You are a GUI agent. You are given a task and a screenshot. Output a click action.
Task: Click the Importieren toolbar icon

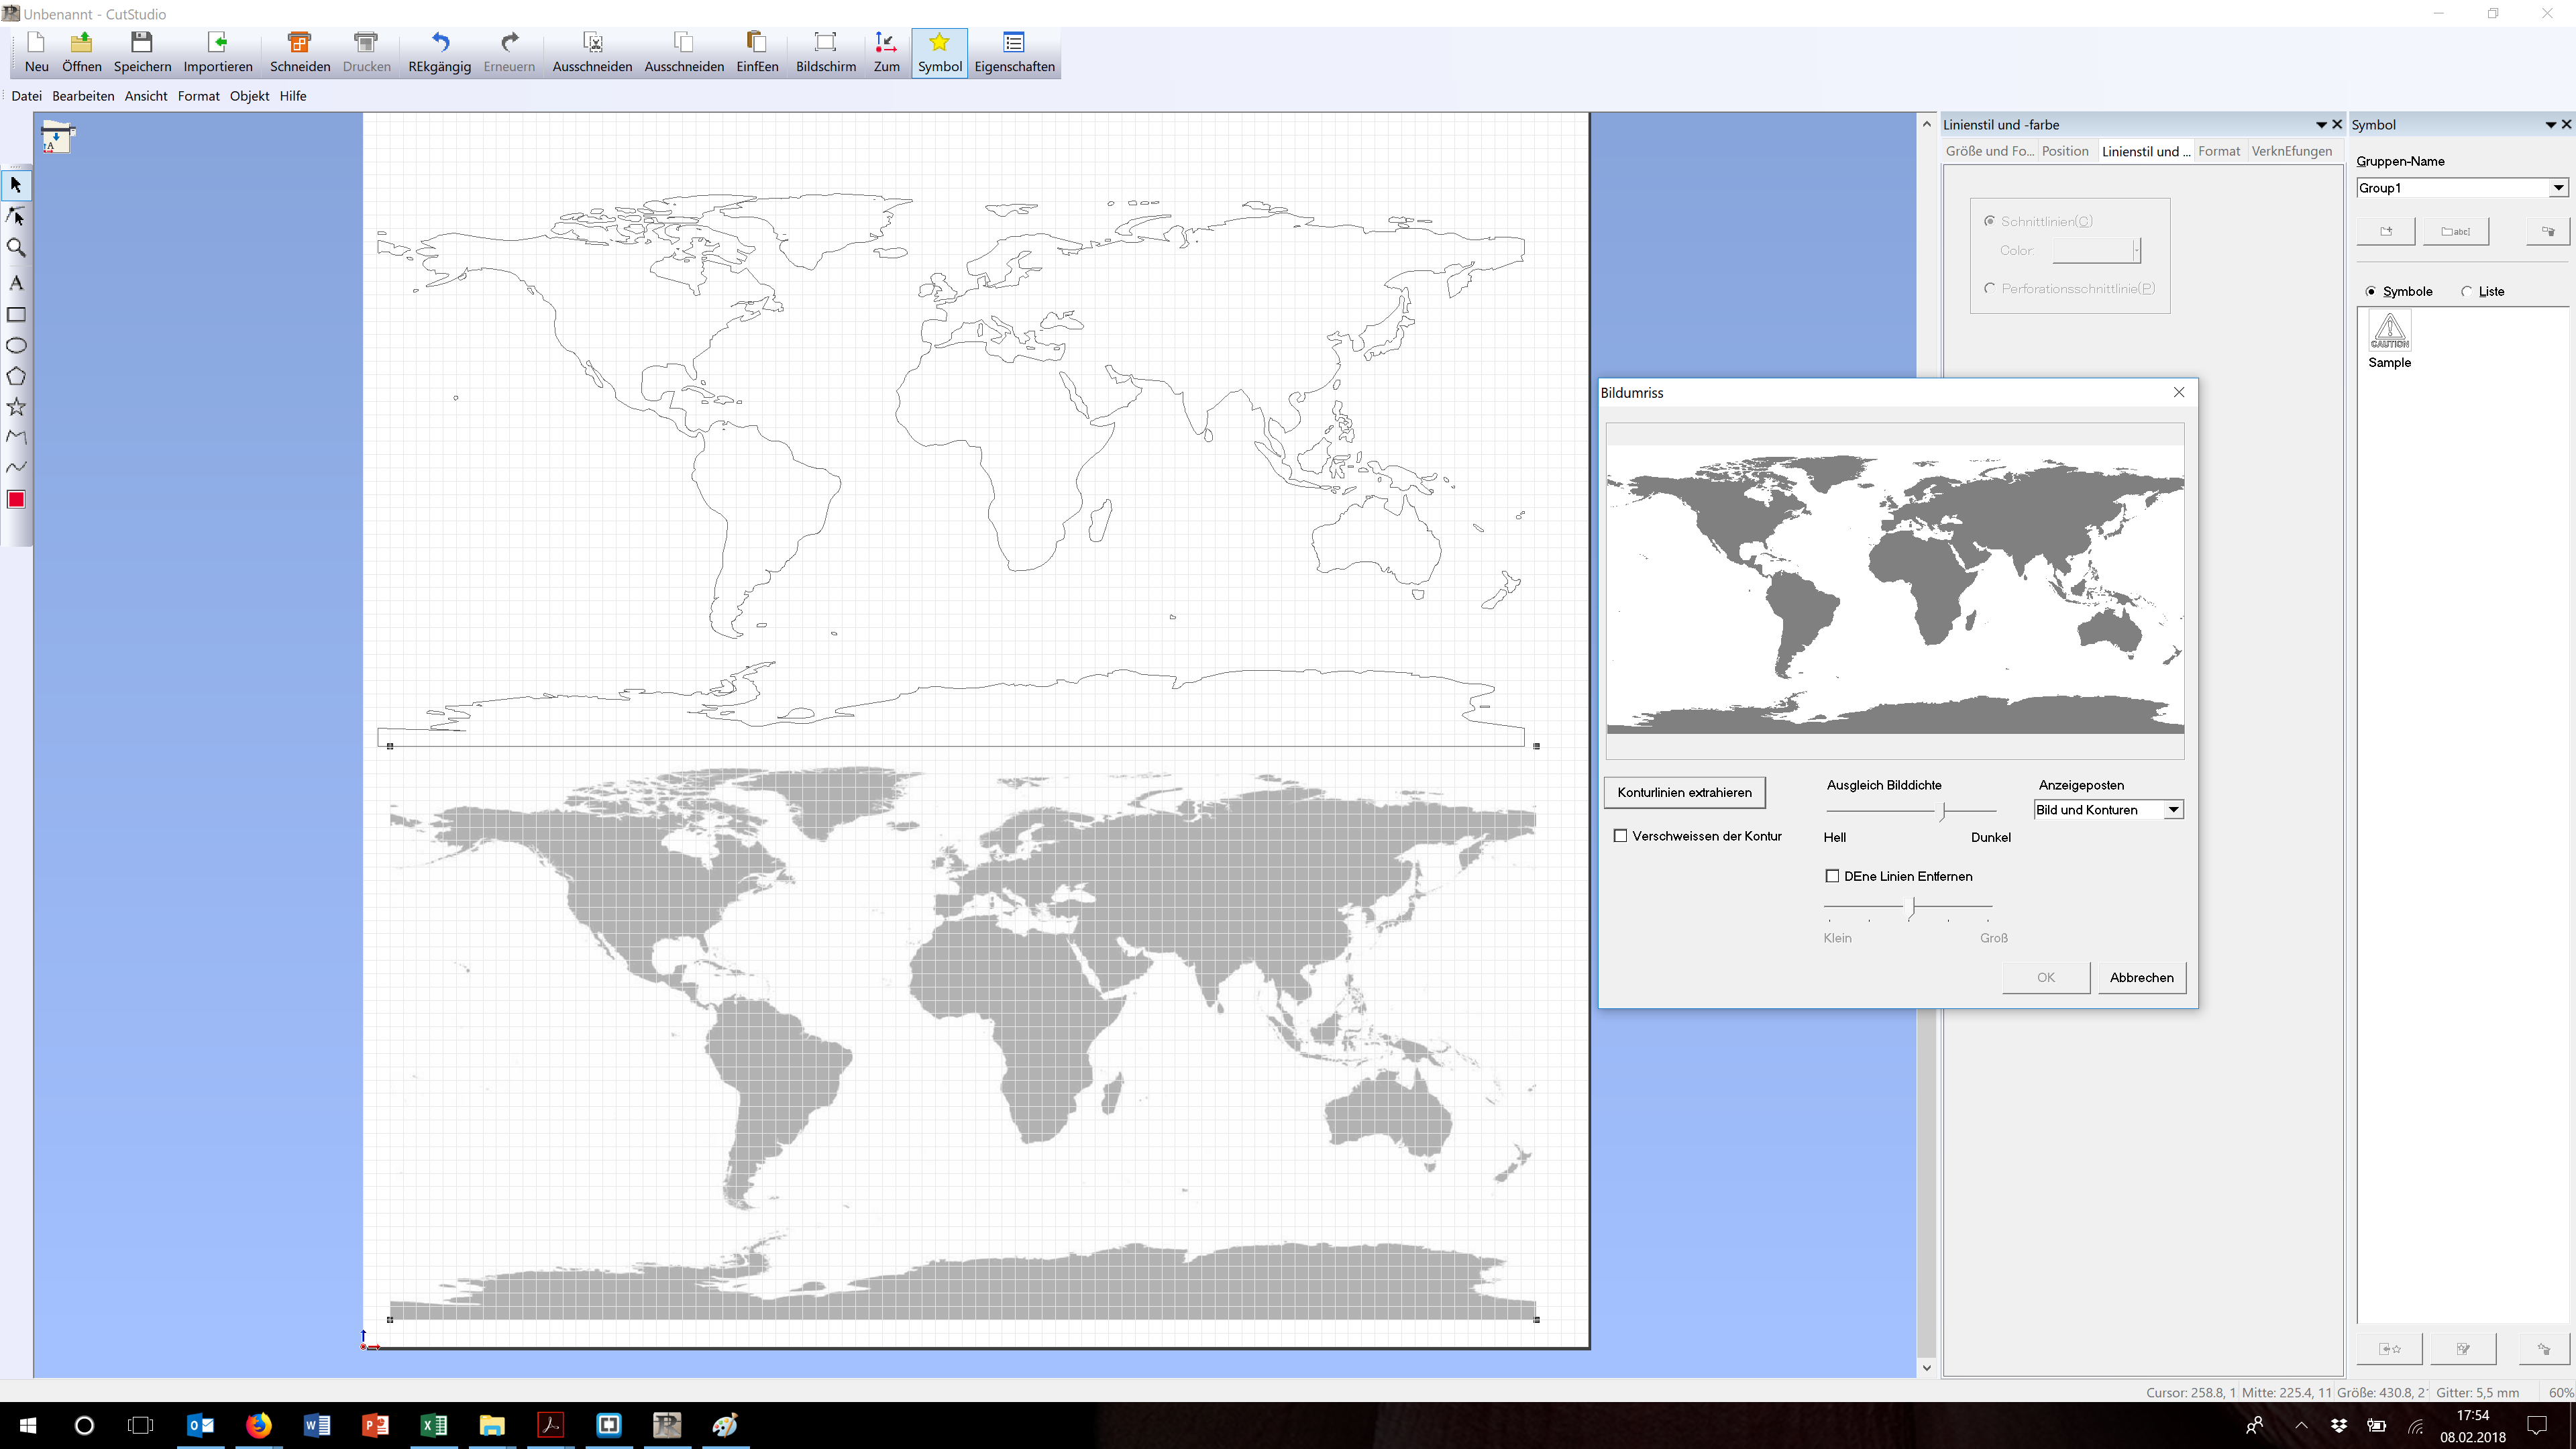click(217, 52)
